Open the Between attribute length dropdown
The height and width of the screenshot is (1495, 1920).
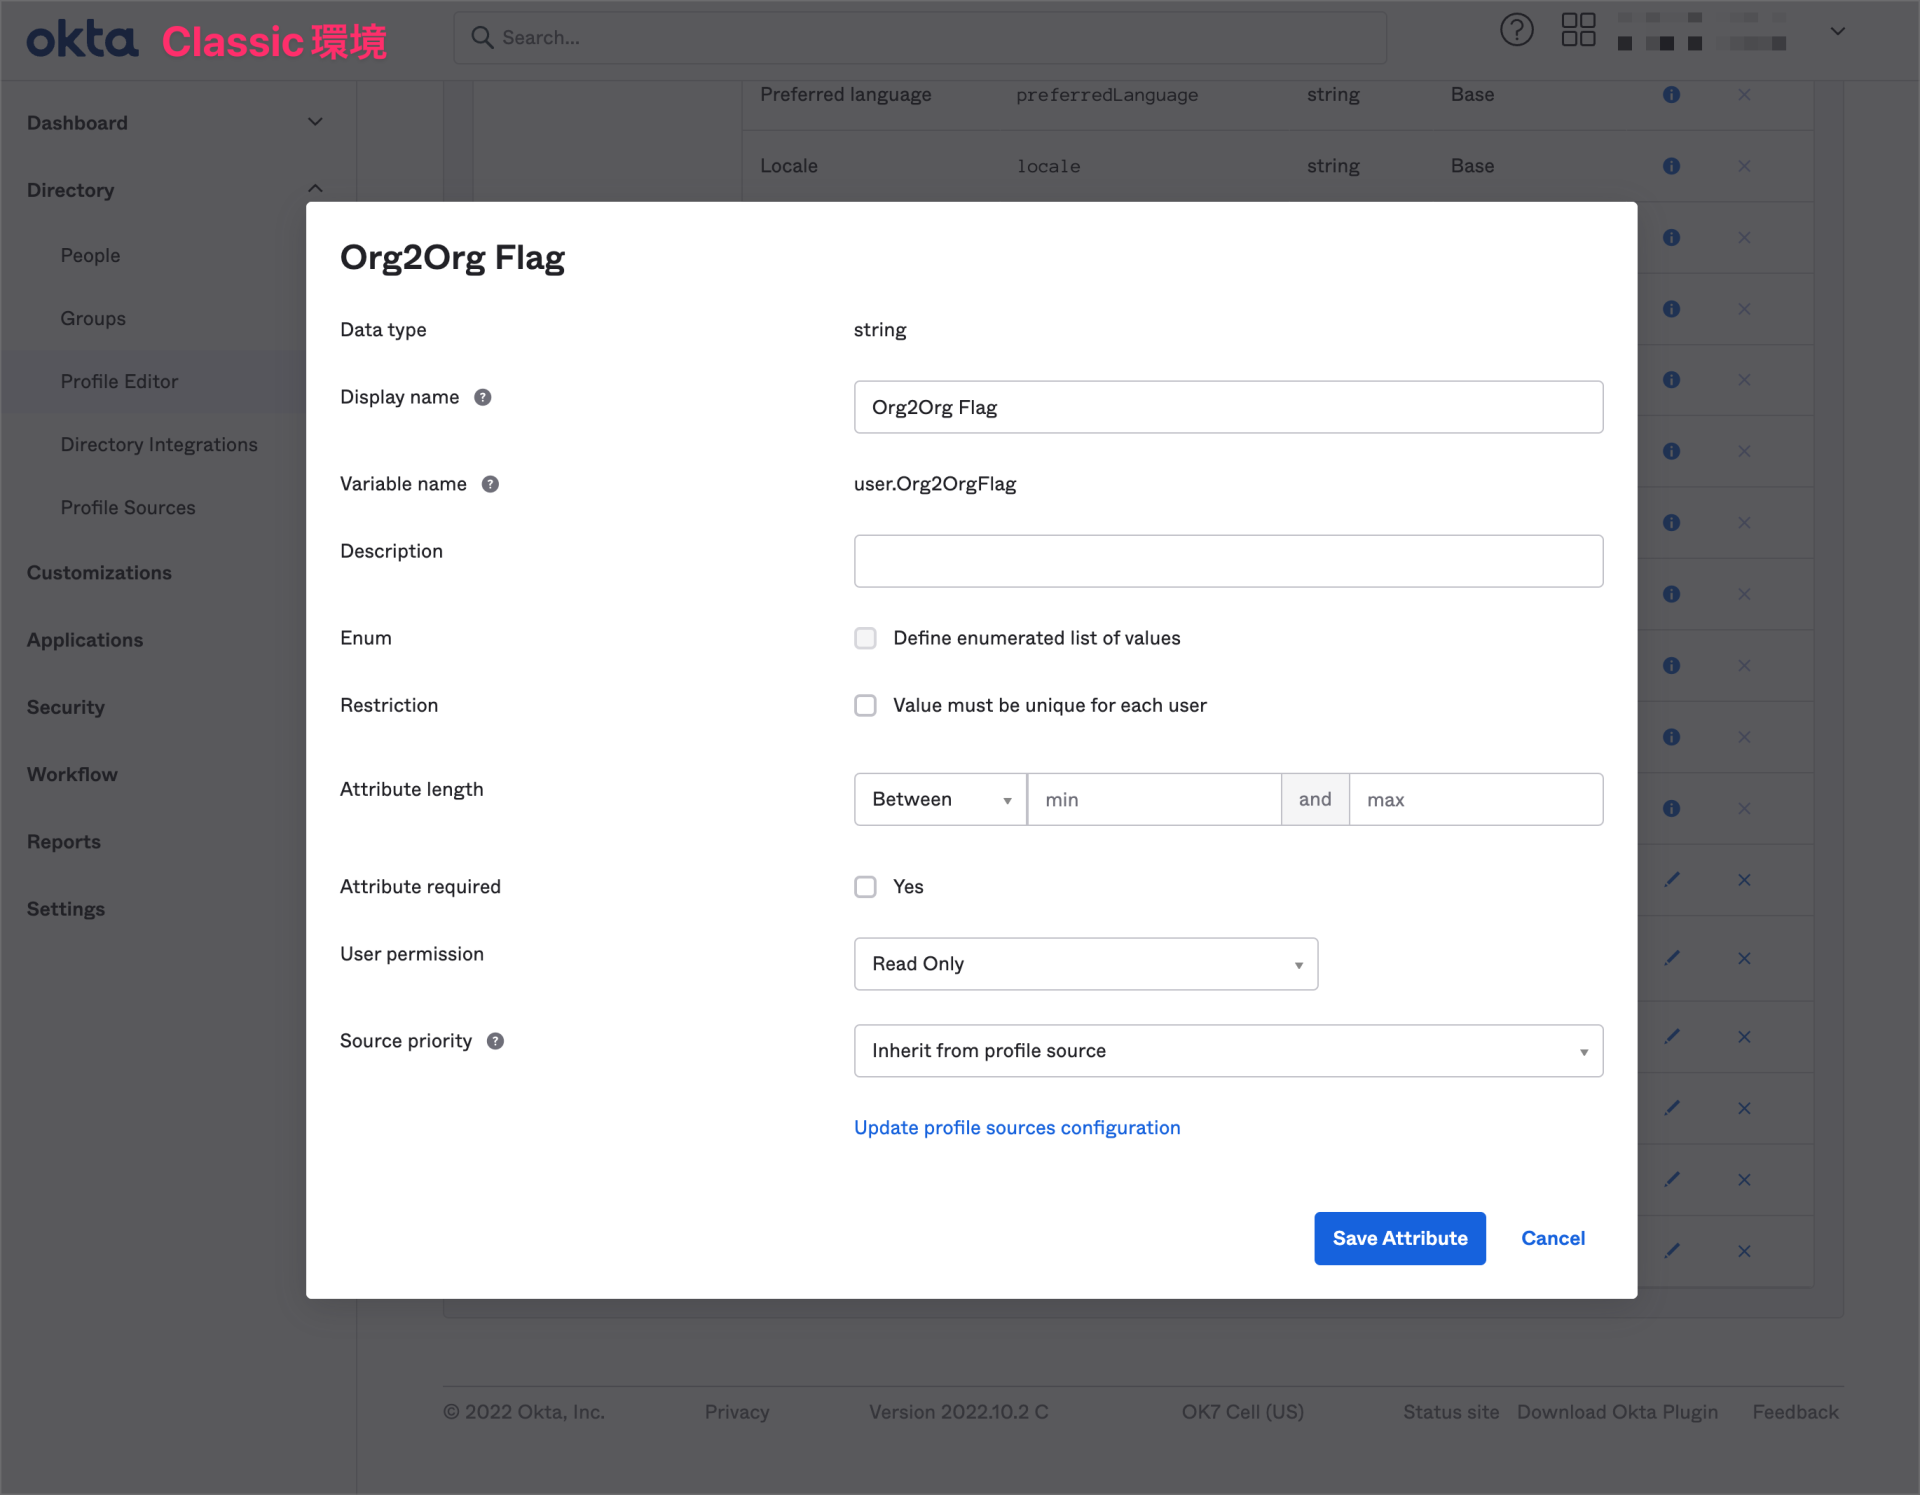coord(939,799)
